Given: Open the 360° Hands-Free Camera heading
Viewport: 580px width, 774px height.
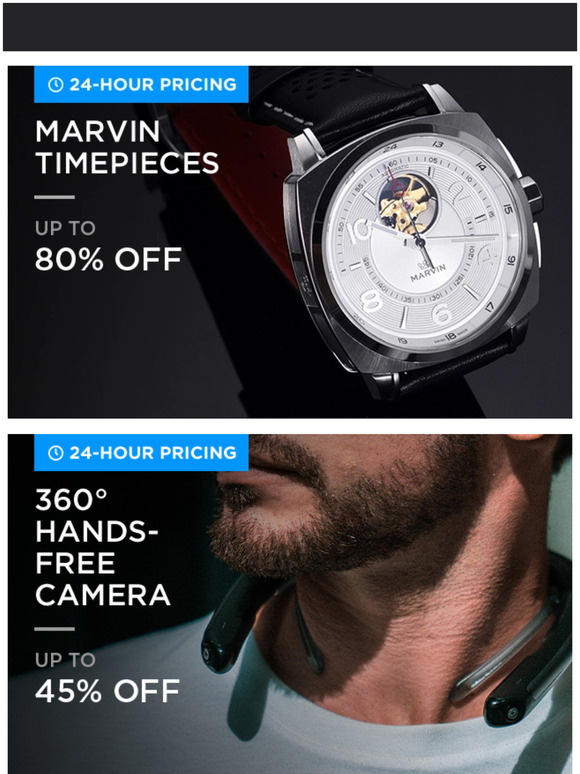Looking at the screenshot, I should click(103, 547).
